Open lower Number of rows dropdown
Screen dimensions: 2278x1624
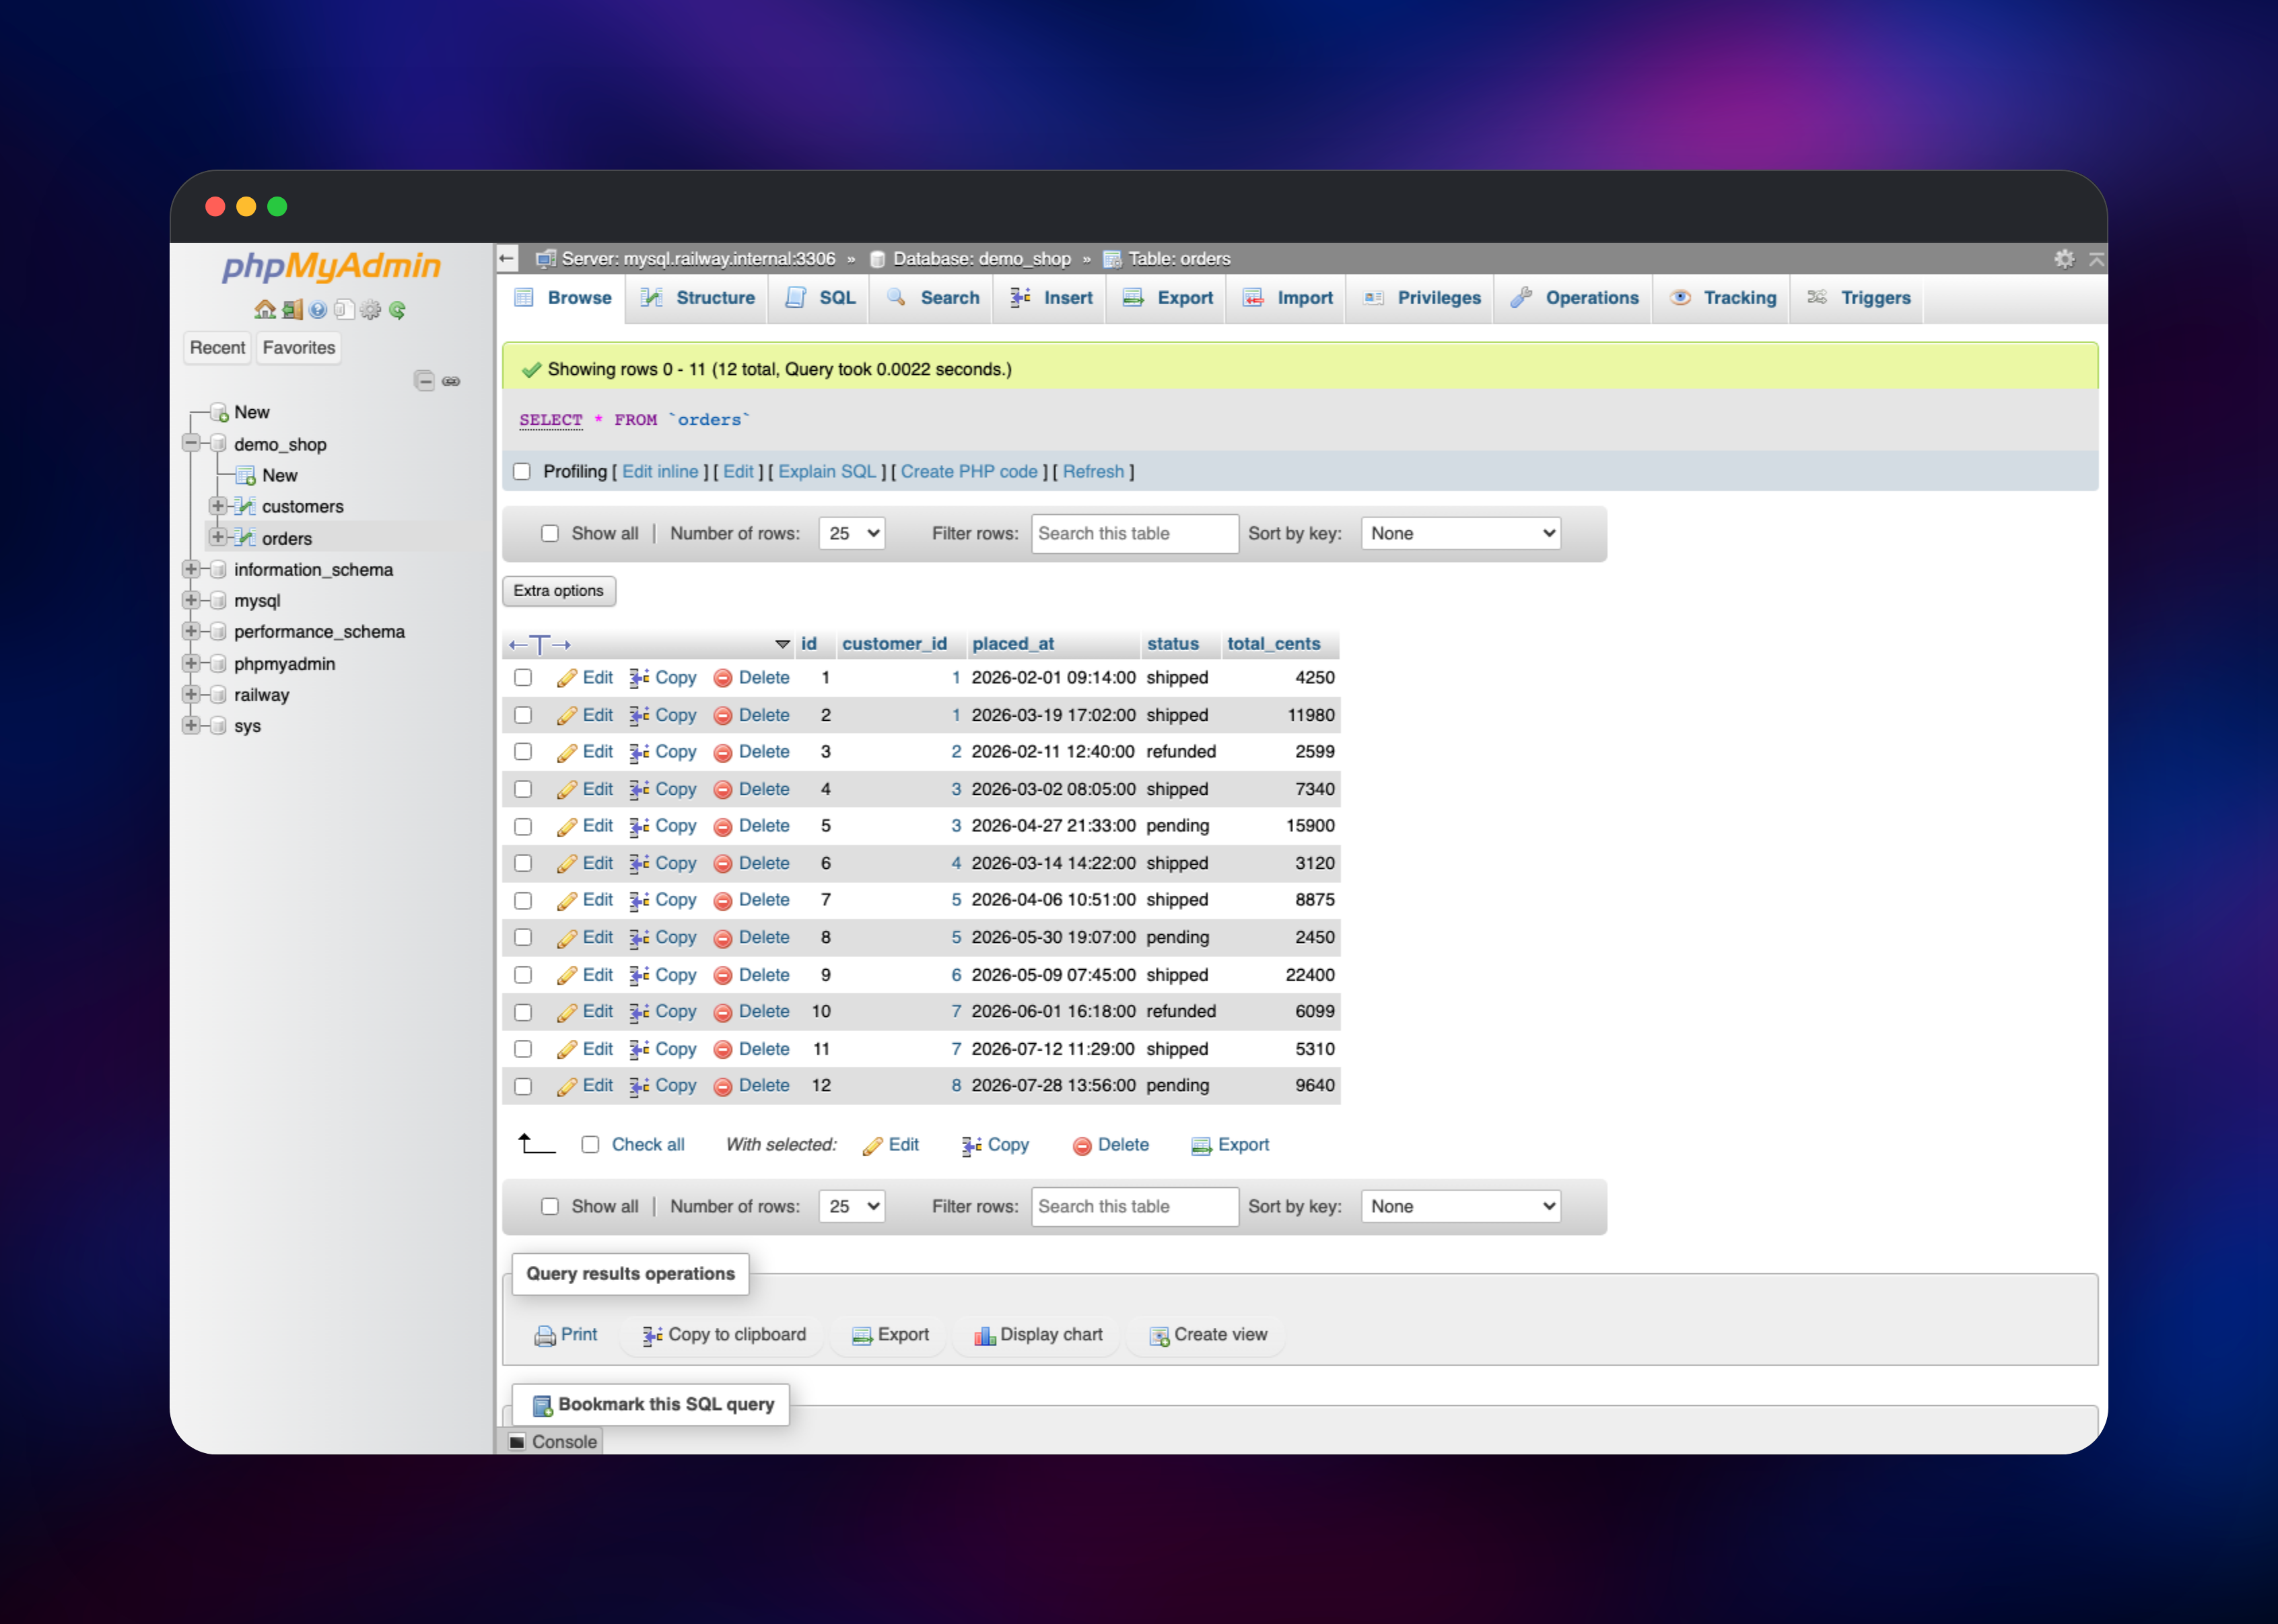pyautogui.click(x=852, y=1207)
